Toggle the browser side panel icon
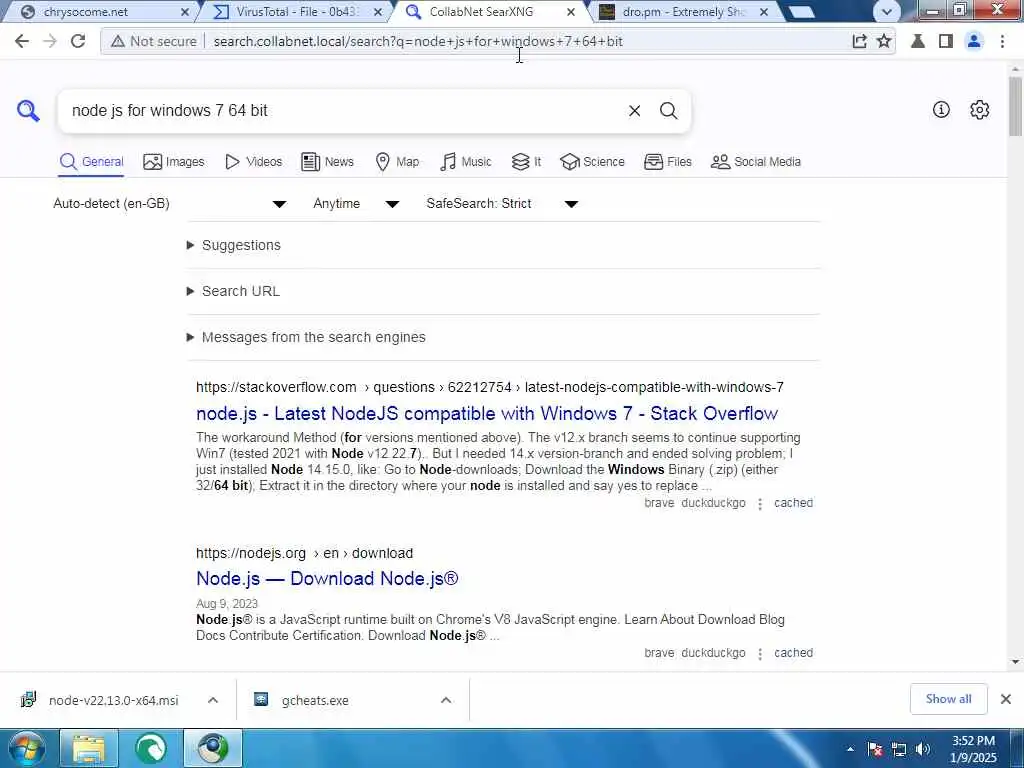 point(945,41)
